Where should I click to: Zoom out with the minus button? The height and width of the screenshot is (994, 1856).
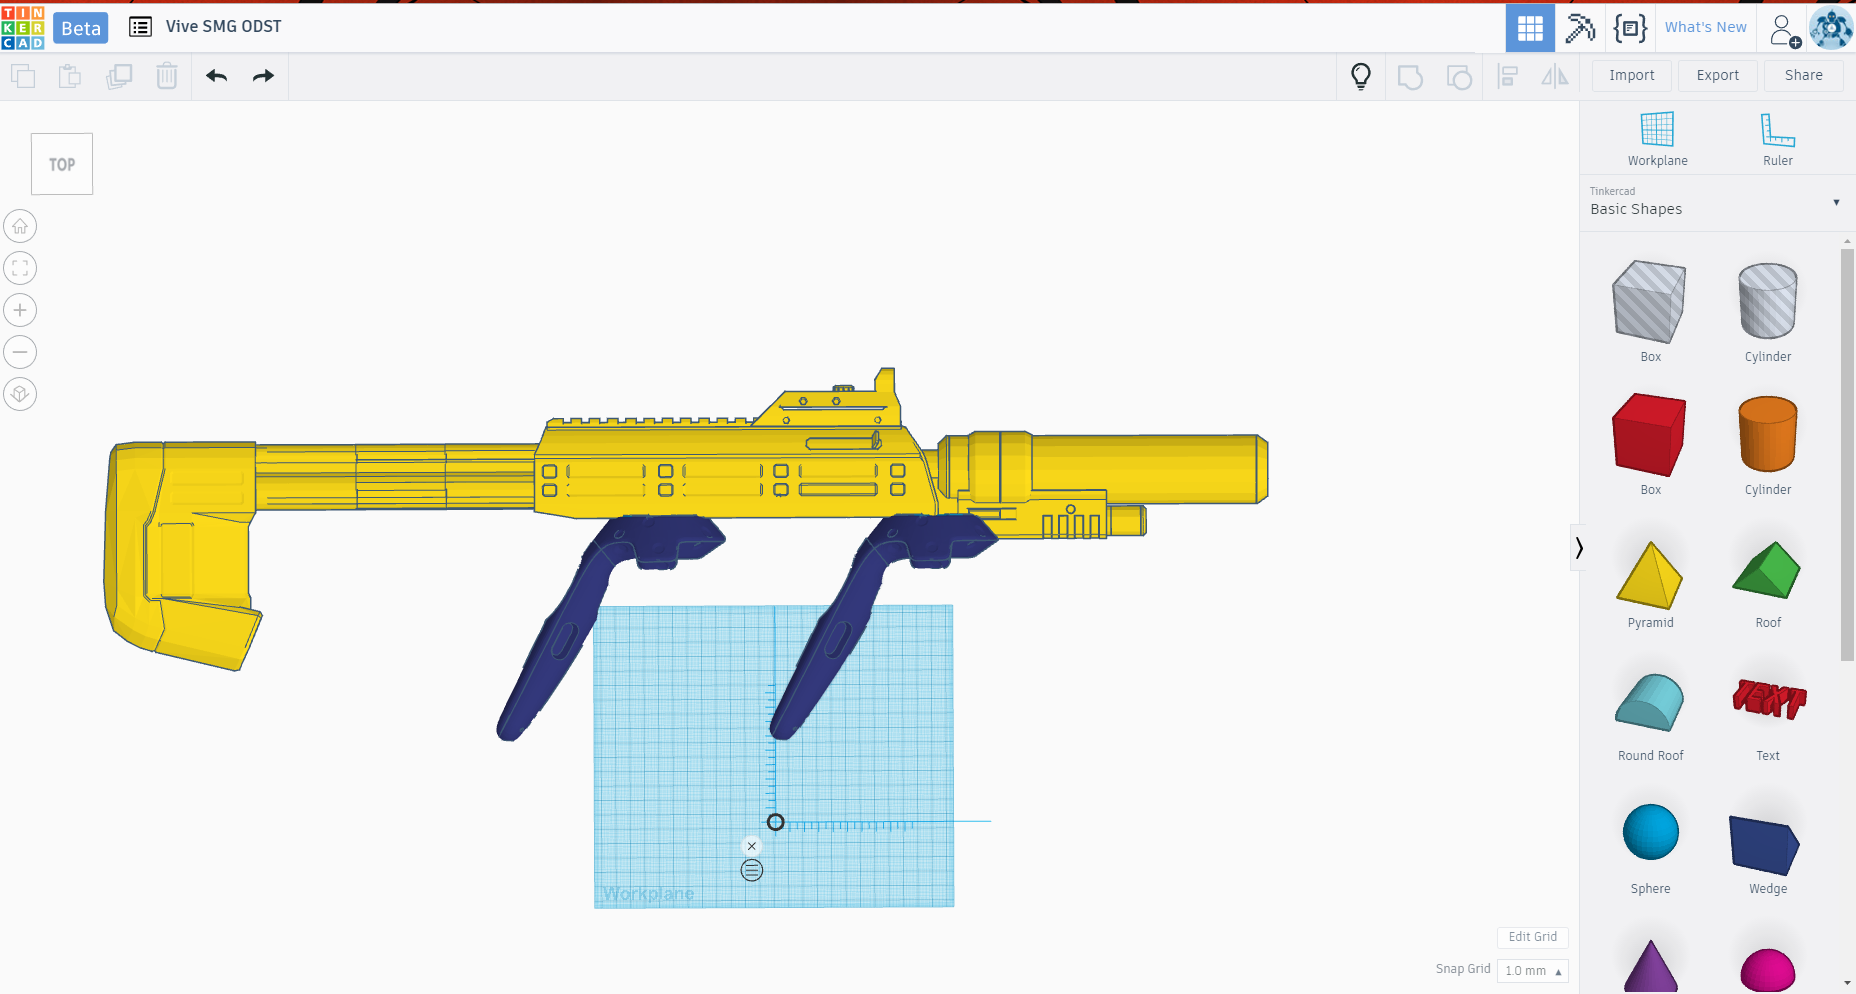point(20,352)
